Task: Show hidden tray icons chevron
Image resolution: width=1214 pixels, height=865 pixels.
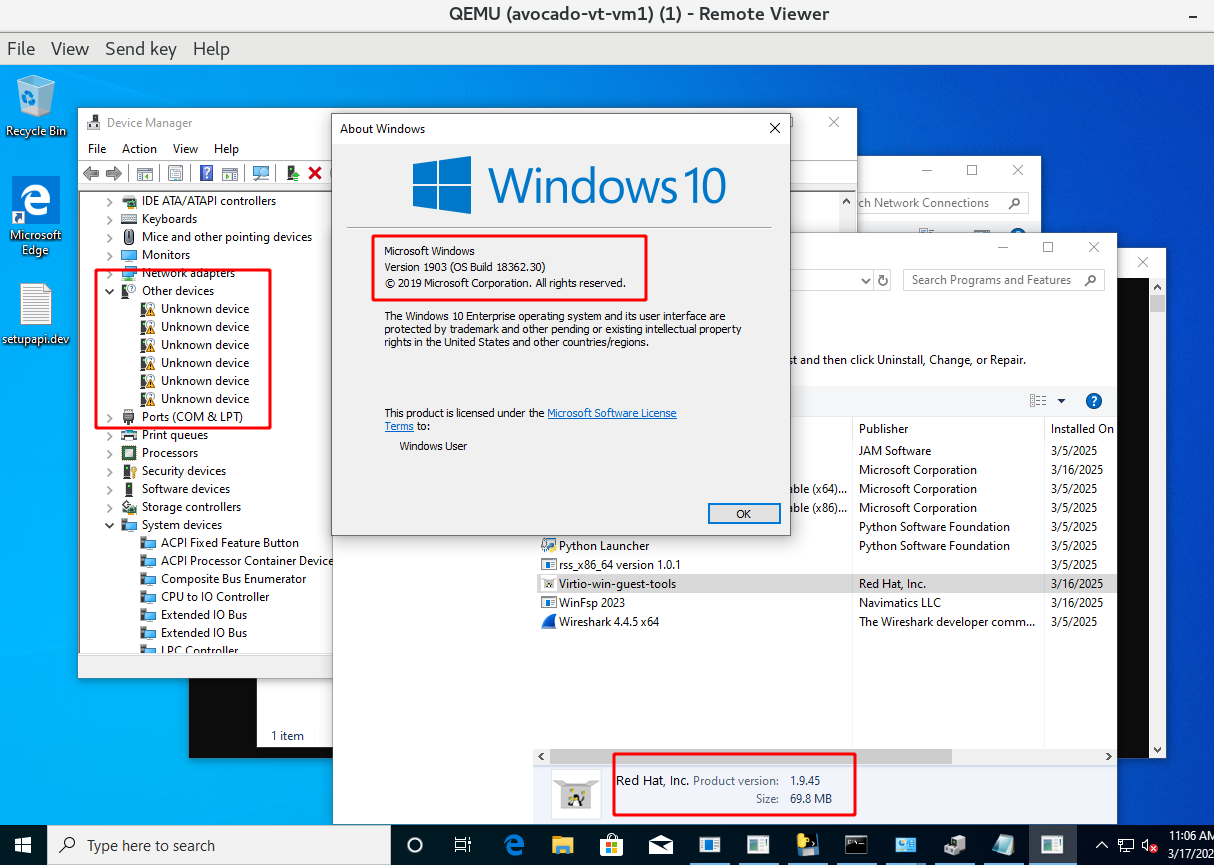Action: tap(1103, 845)
